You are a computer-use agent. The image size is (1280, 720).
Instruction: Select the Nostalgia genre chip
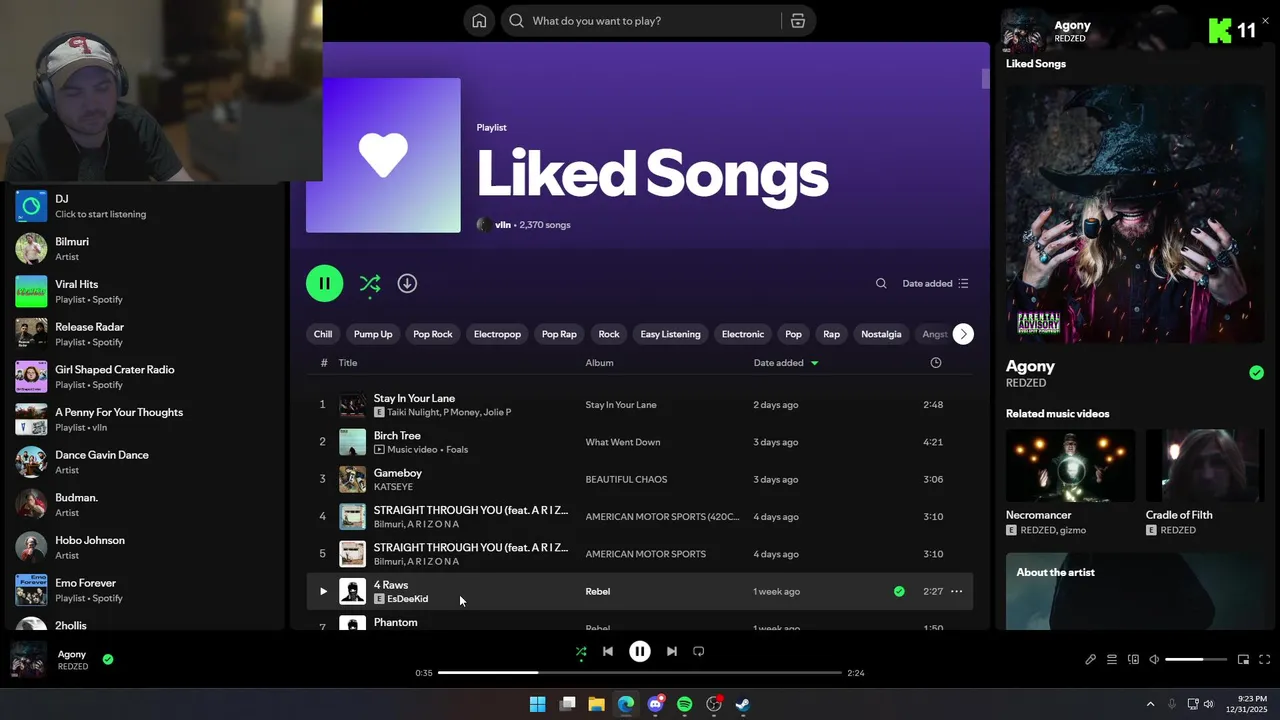click(x=881, y=334)
